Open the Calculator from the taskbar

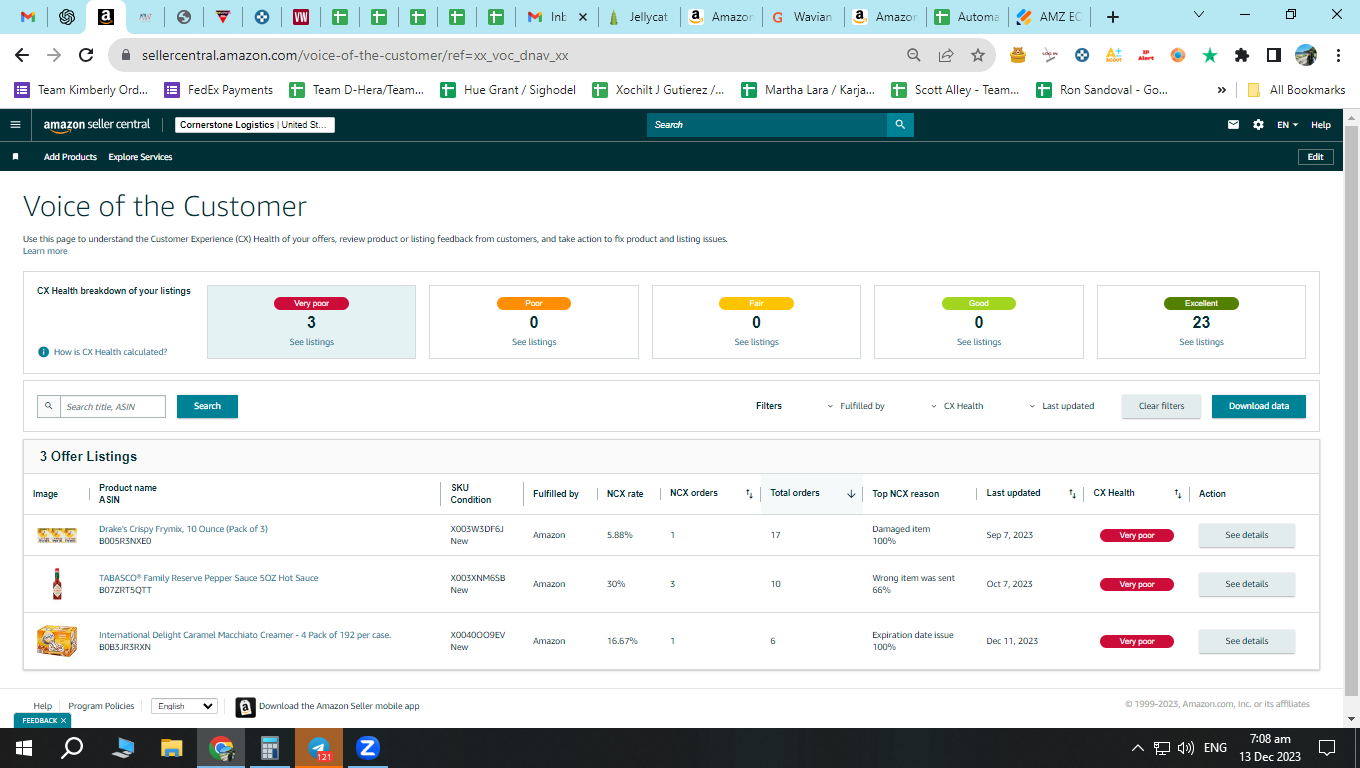click(x=270, y=748)
